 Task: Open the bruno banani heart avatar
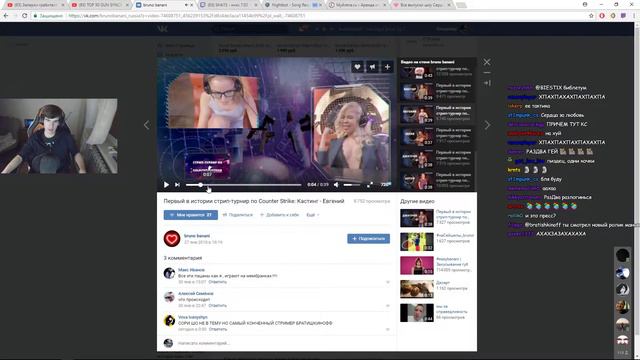point(172,239)
